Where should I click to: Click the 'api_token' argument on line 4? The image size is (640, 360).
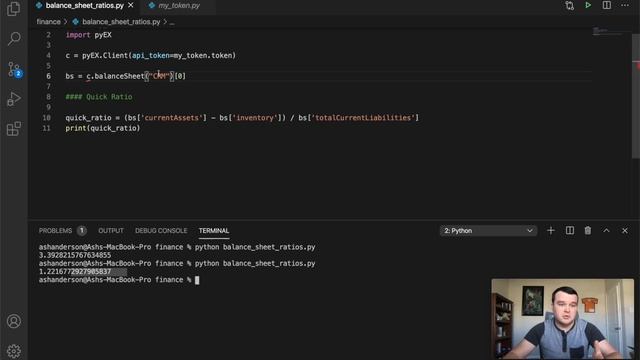tap(150, 56)
